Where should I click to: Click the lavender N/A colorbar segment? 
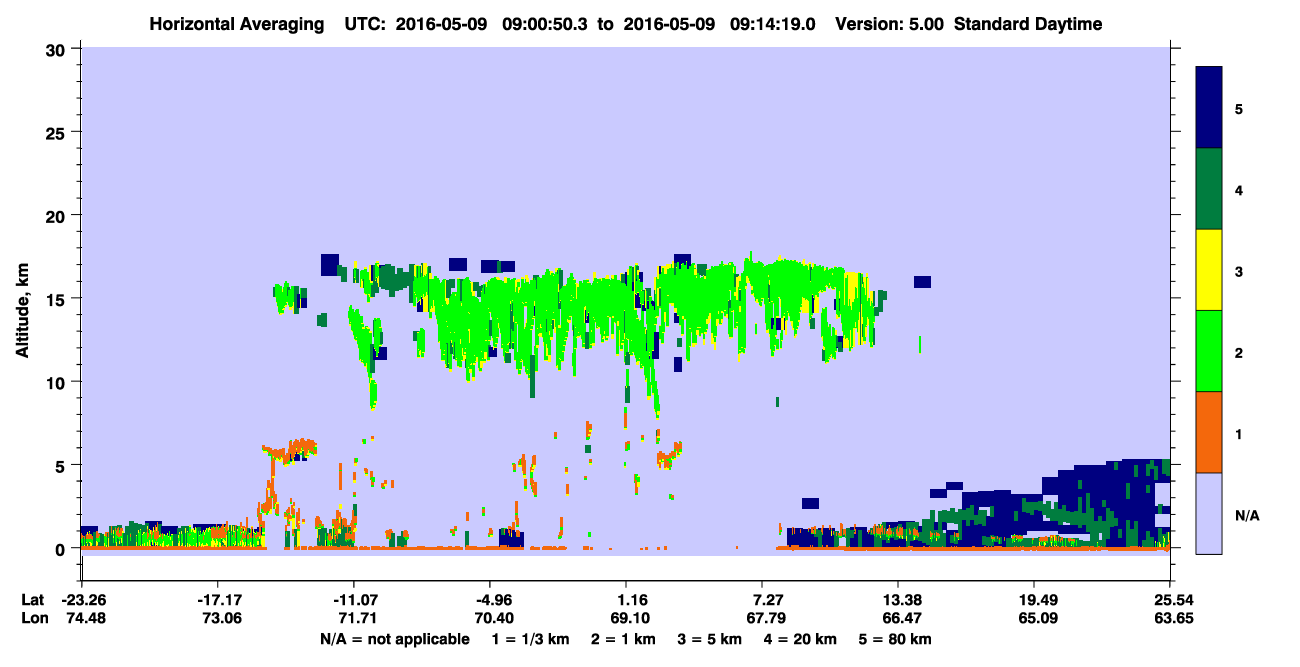click(1210, 513)
